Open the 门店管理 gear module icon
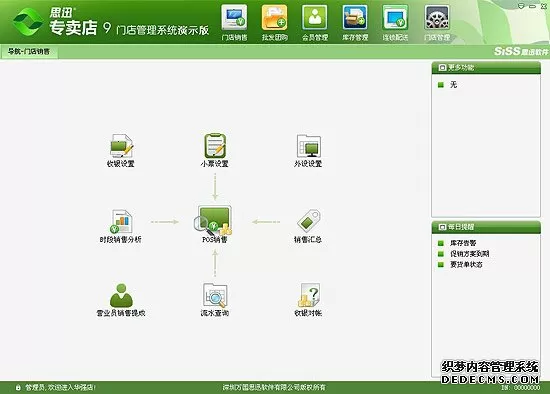This screenshot has width=550, height=394. tap(437, 23)
